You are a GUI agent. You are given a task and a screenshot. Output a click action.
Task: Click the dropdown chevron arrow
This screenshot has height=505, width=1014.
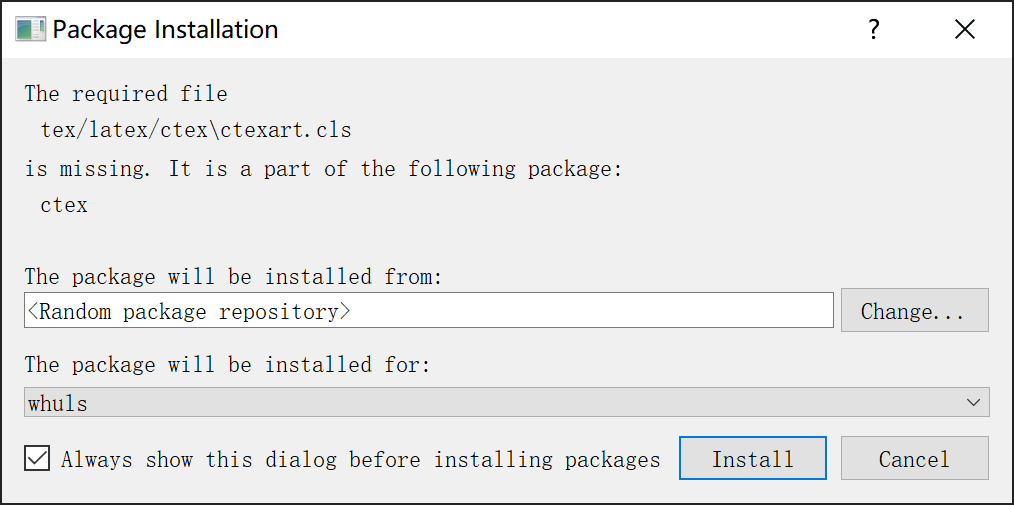click(974, 403)
